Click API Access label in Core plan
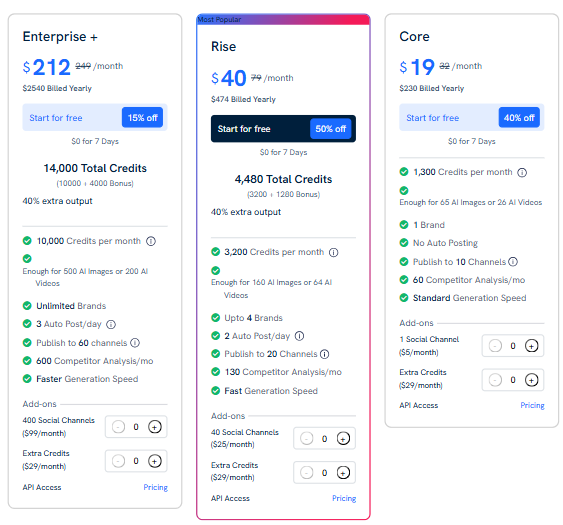This screenshot has height=525, width=563. click(x=419, y=405)
